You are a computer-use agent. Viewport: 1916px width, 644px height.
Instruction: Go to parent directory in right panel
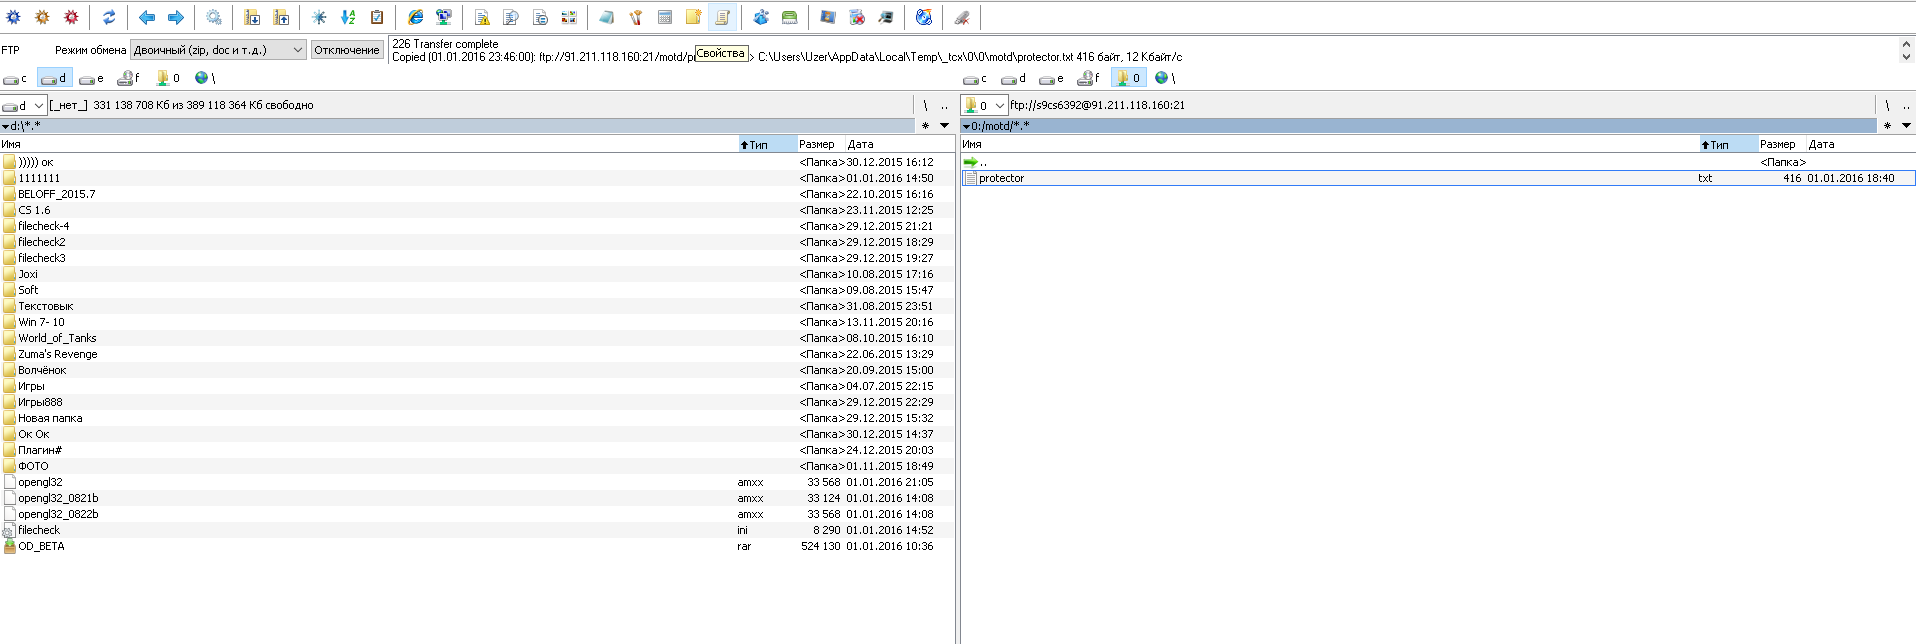click(1906, 105)
